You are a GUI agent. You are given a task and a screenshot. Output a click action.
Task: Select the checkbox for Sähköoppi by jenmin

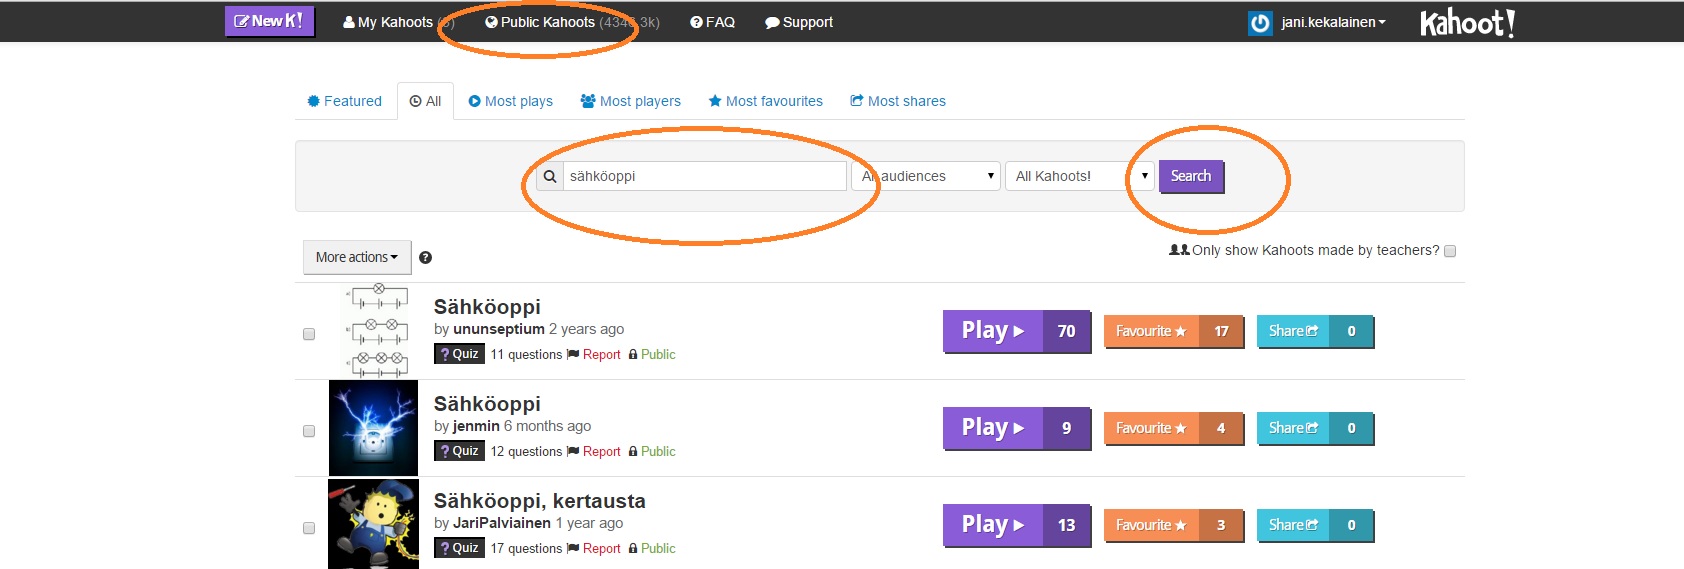coord(309,431)
